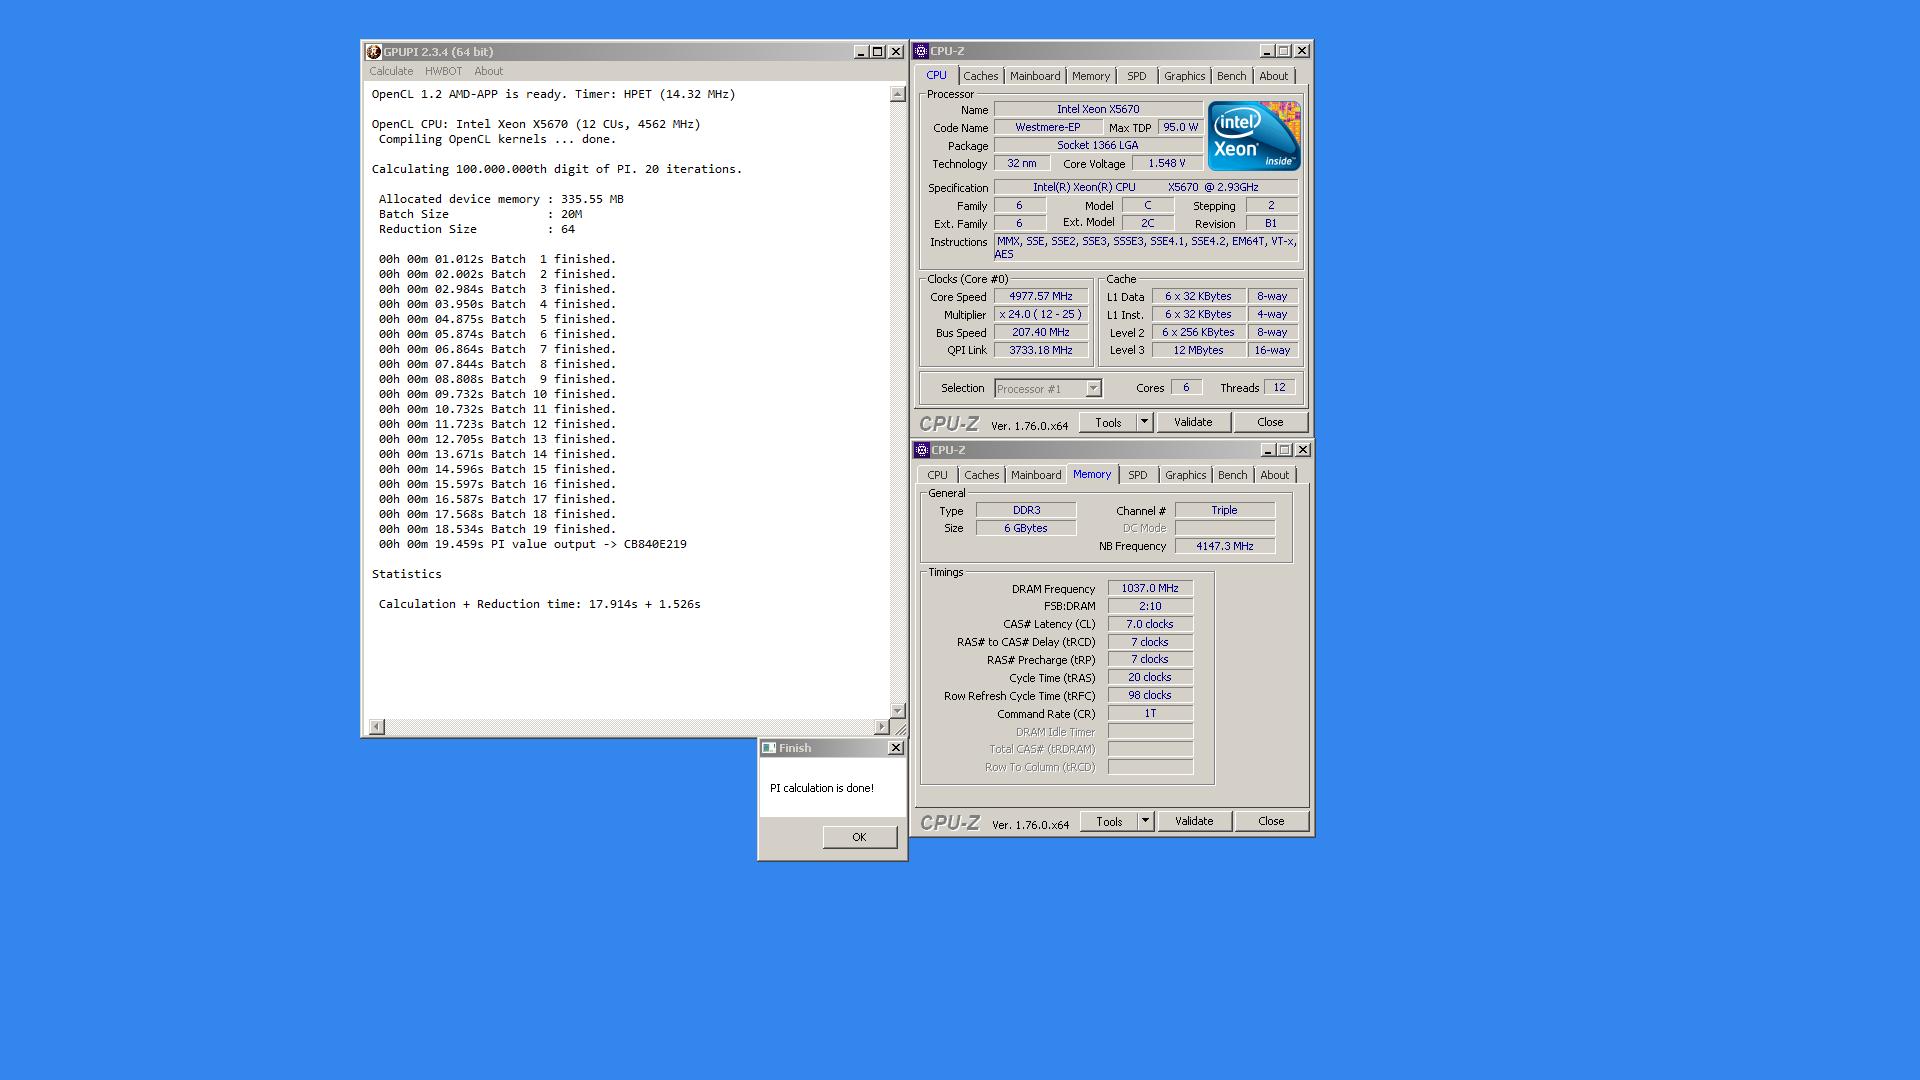Minimize the upper CPU-Z window

1267,51
